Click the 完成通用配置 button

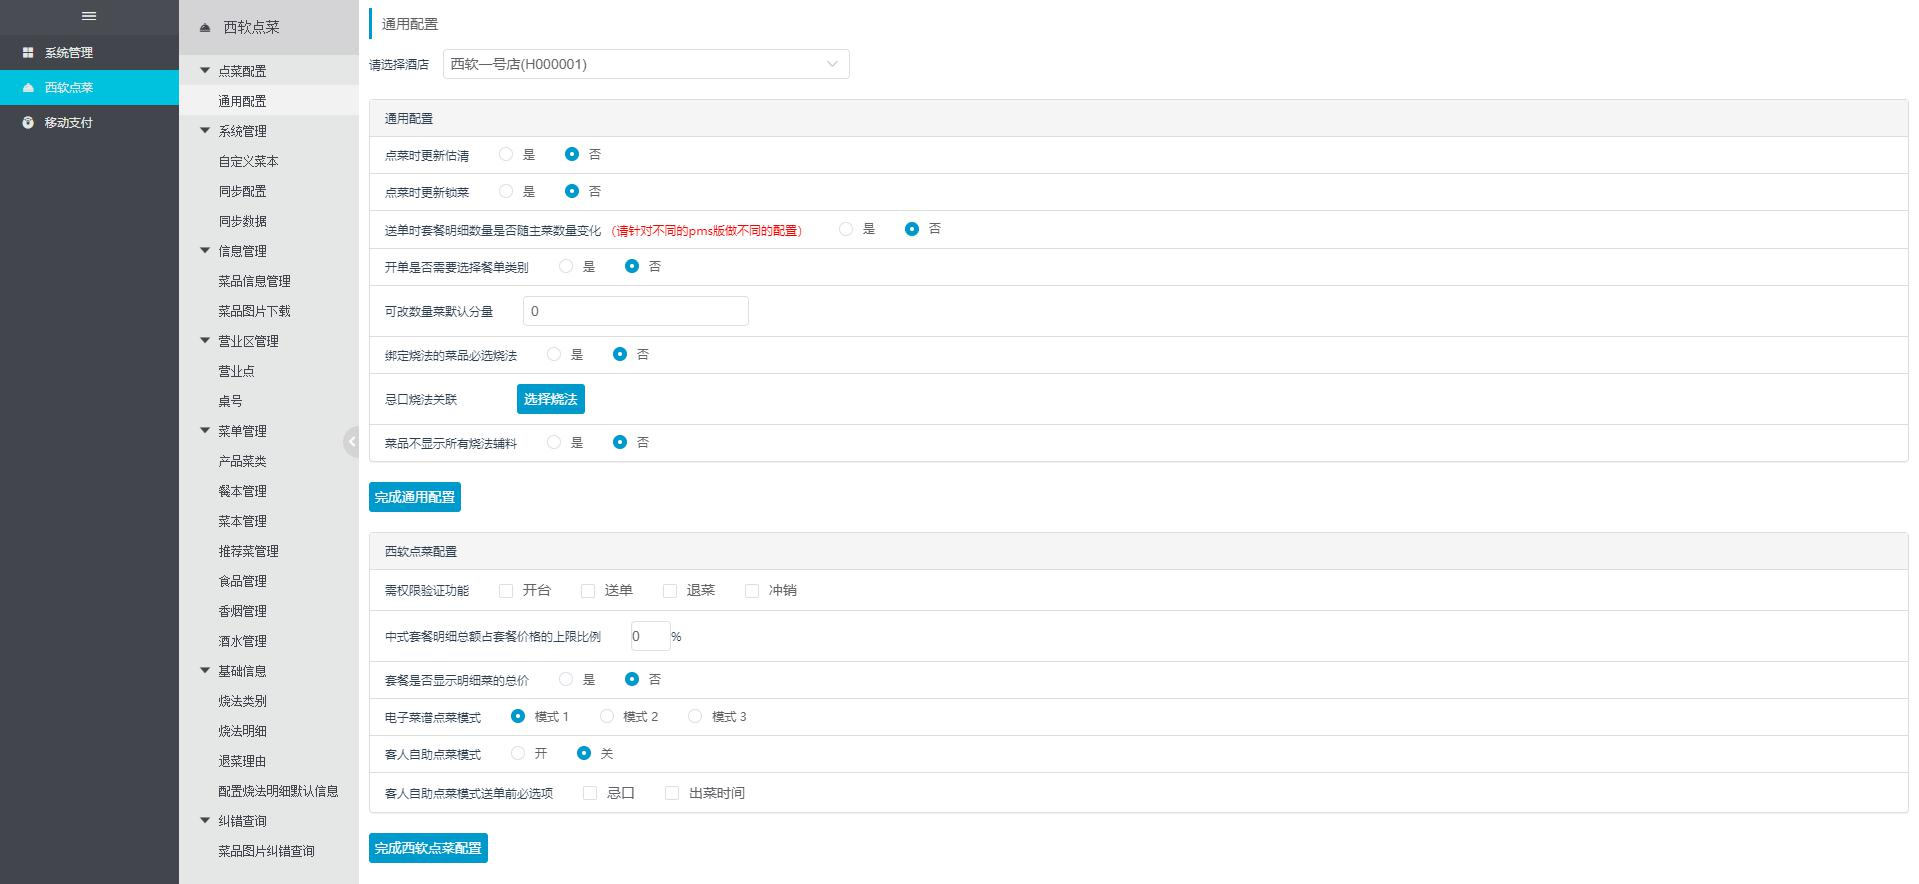click(415, 497)
